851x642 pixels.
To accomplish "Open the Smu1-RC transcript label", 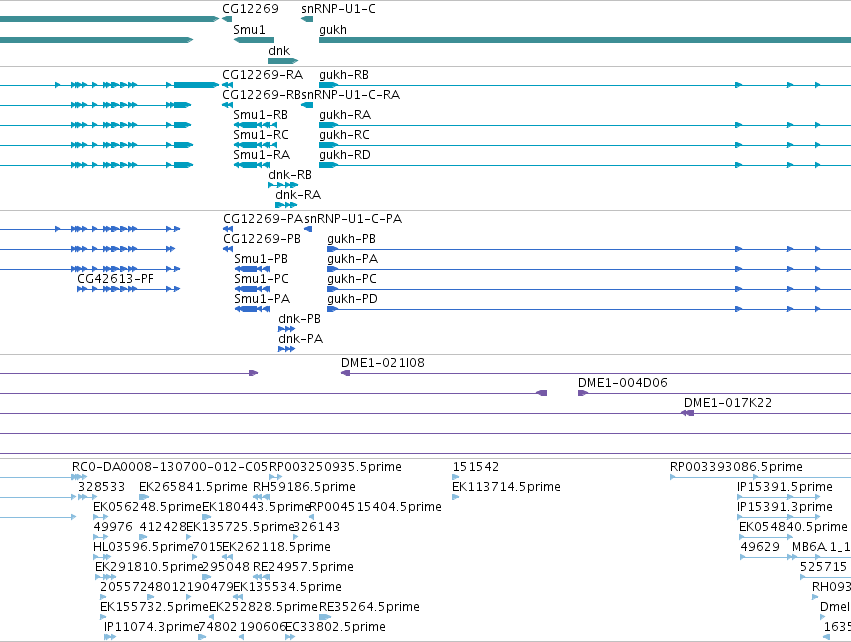I will [261, 135].
